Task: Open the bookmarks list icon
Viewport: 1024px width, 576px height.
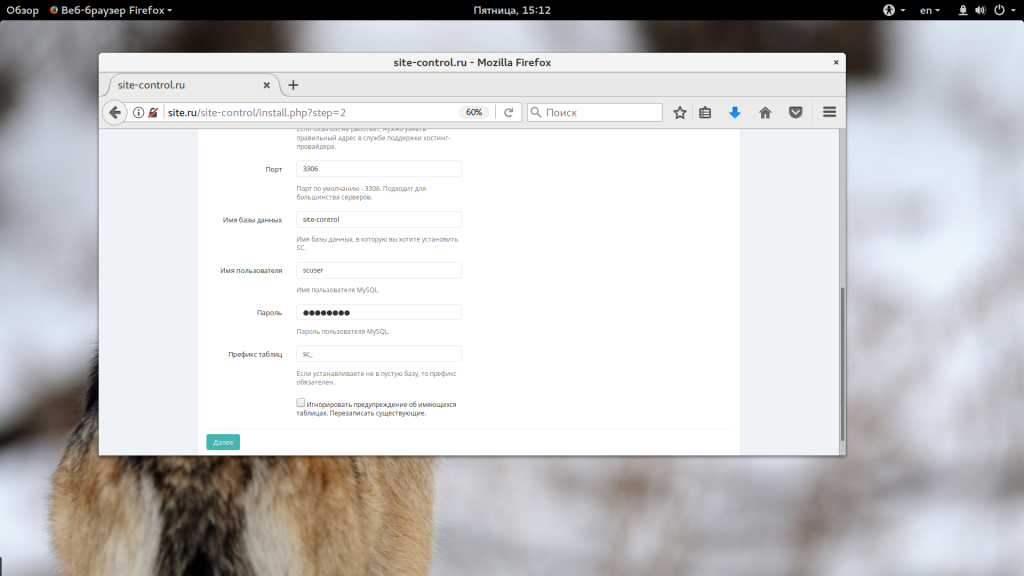Action: 705,113
